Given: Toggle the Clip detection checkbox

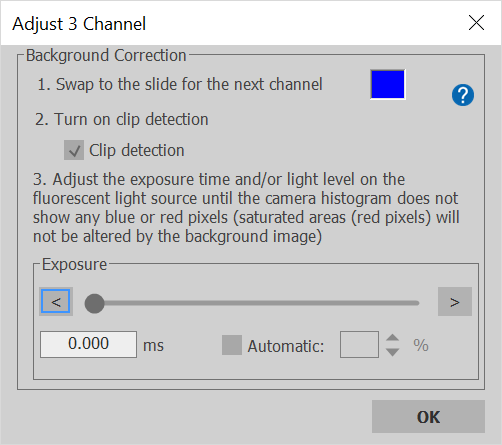Looking at the screenshot, I should point(74,150).
